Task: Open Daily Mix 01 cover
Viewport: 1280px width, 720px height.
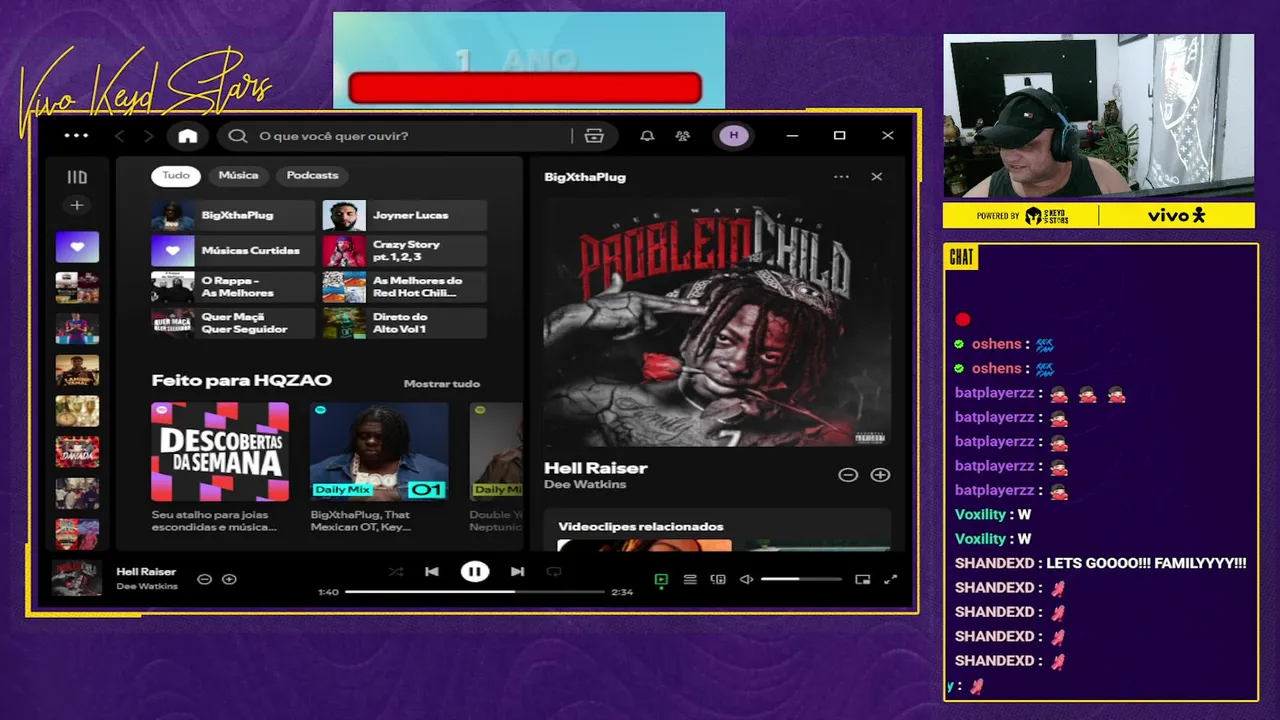Action: point(379,452)
